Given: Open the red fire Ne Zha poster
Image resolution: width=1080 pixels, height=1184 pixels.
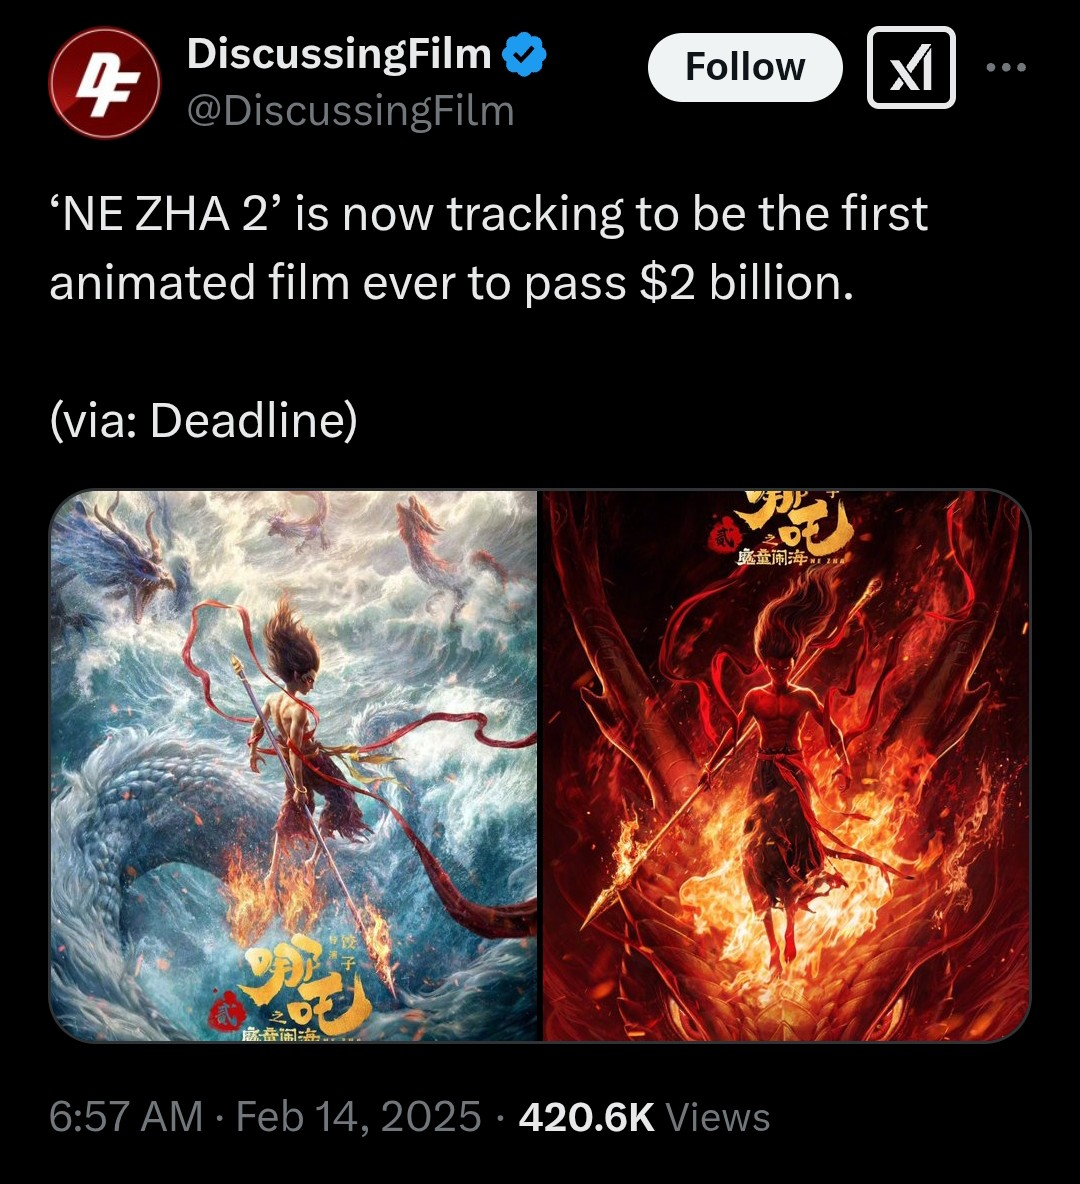Looking at the screenshot, I should (x=787, y=766).
